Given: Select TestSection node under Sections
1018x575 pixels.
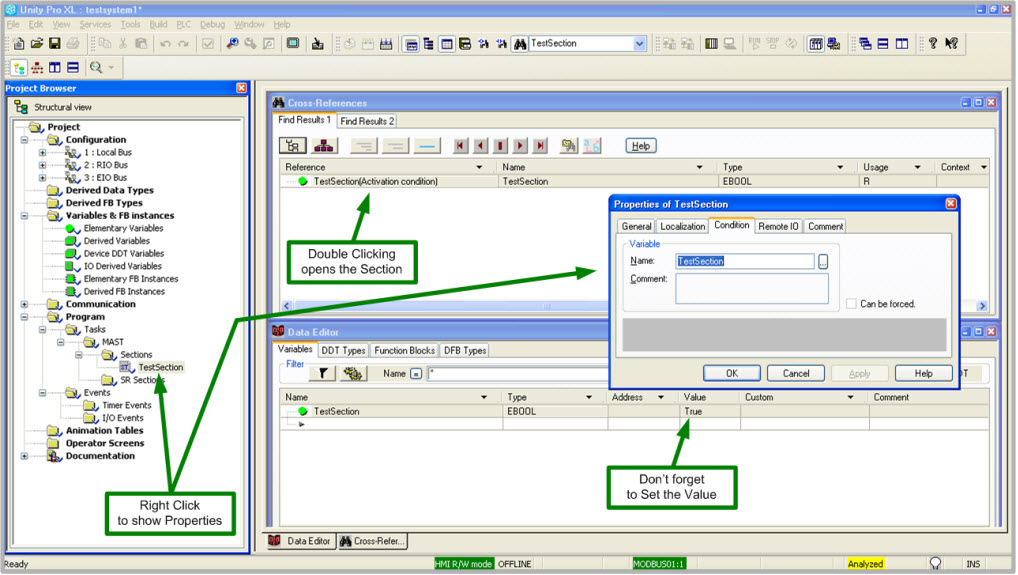Looking at the screenshot, I should point(160,367).
